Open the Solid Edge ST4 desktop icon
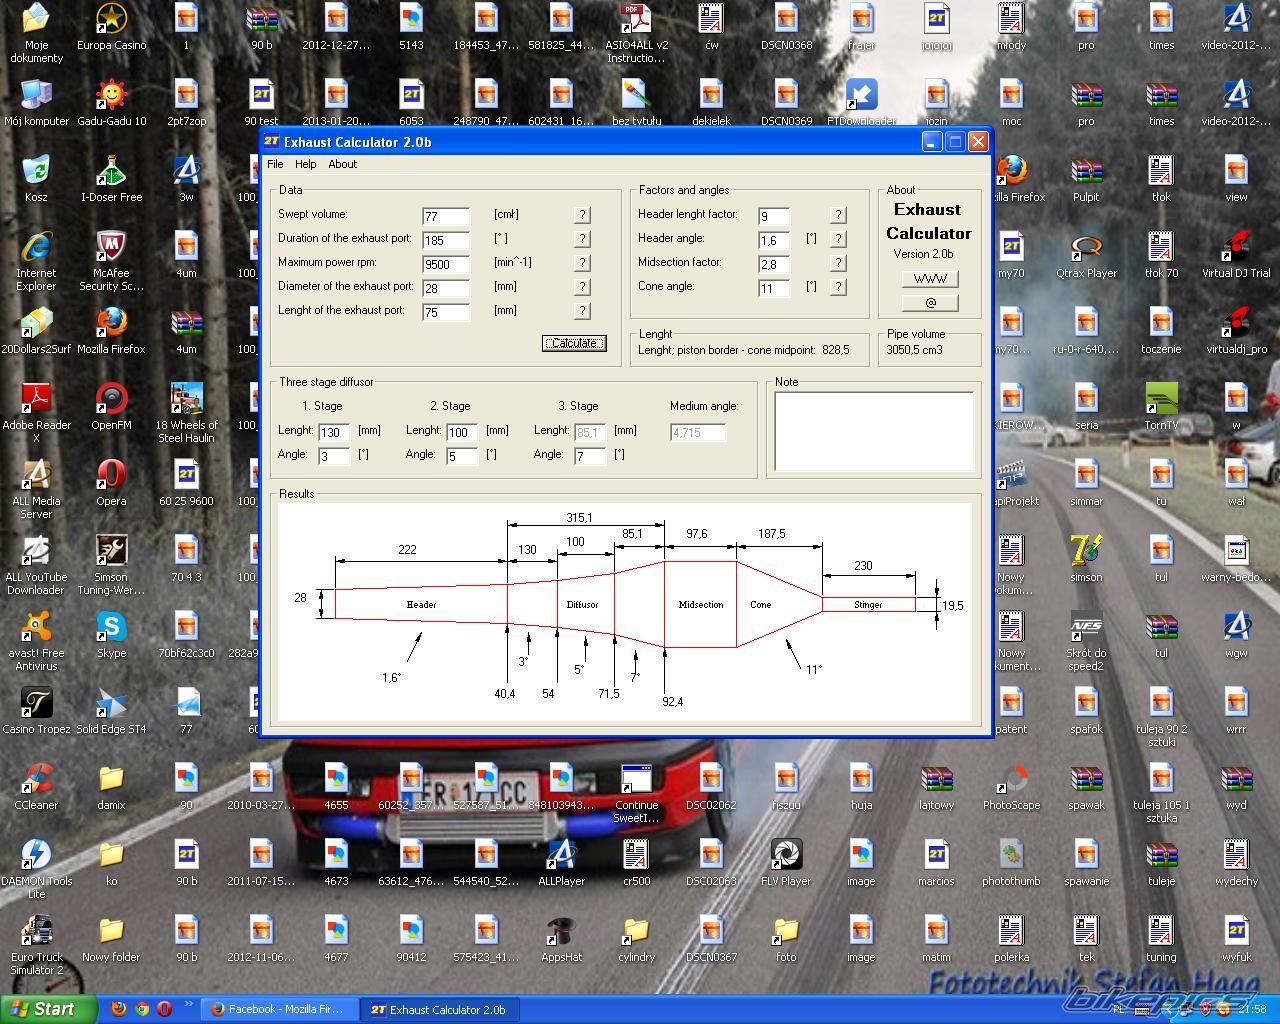Screen dimensions: 1280x1024 point(111,703)
